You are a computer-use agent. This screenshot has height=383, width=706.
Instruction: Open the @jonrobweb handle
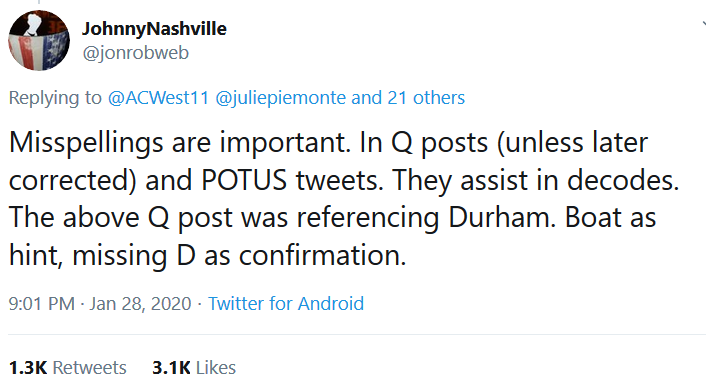click(x=135, y=53)
